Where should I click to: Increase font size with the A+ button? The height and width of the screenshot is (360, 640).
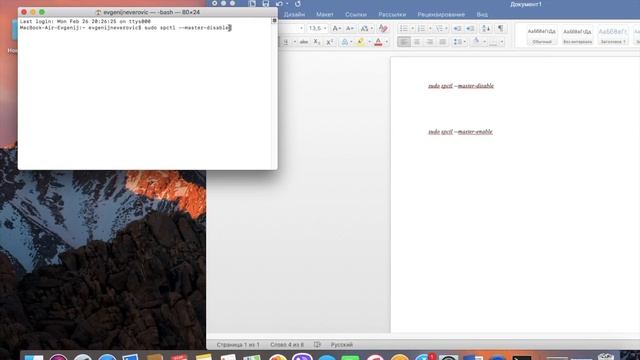pos(336,28)
